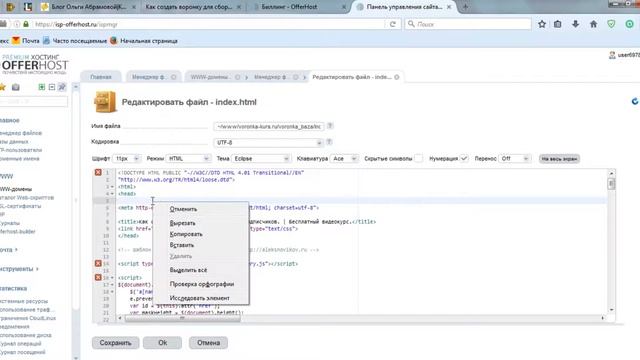Click the green circular extension icon
Viewport: 640px width, 360px height.
pos(629,24)
